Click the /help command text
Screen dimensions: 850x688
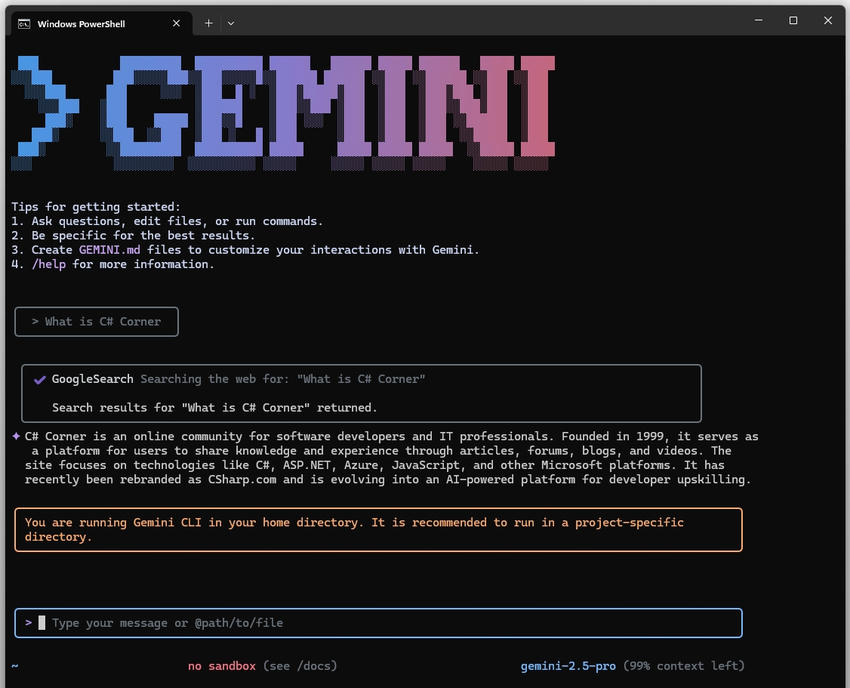coord(50,264)
